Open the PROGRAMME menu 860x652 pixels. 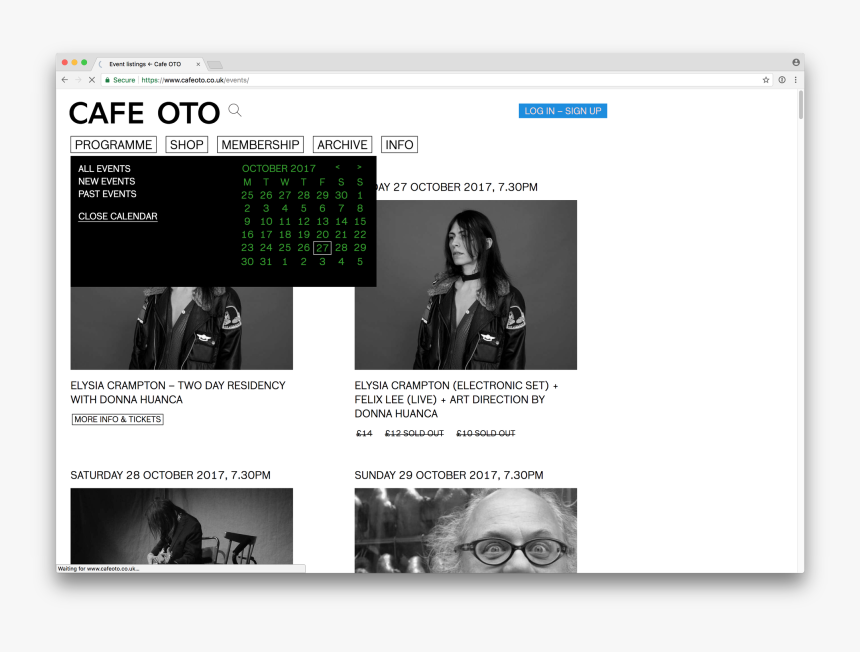pos(114,145)
